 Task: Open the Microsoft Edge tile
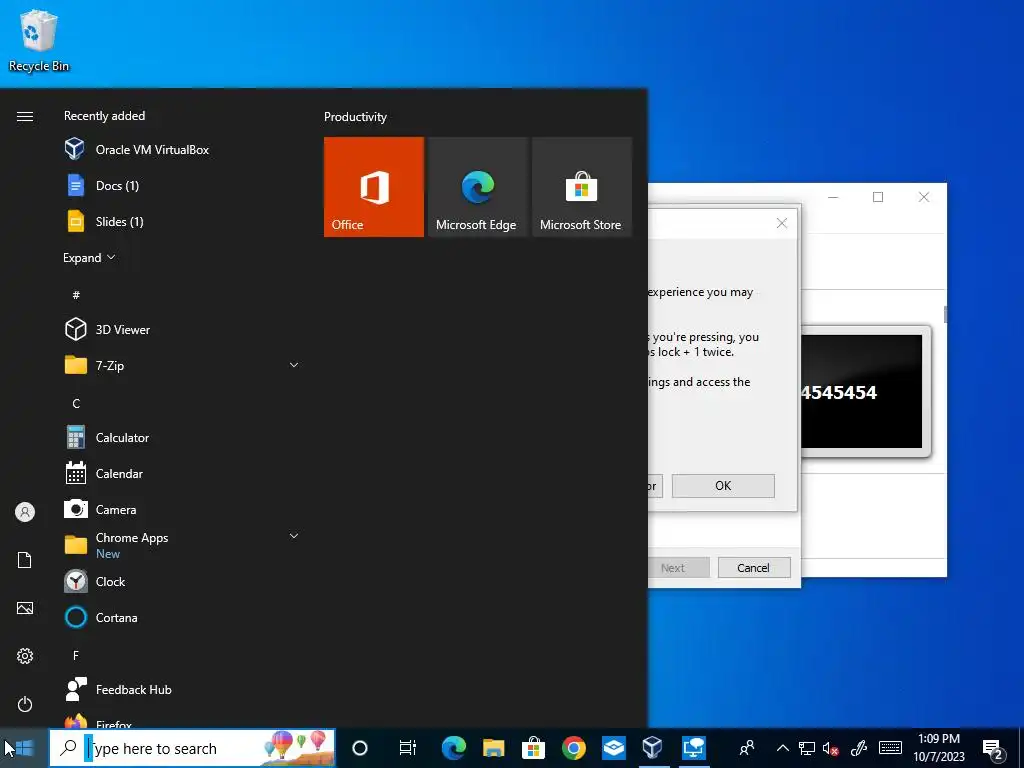click(x=477, y=187)
